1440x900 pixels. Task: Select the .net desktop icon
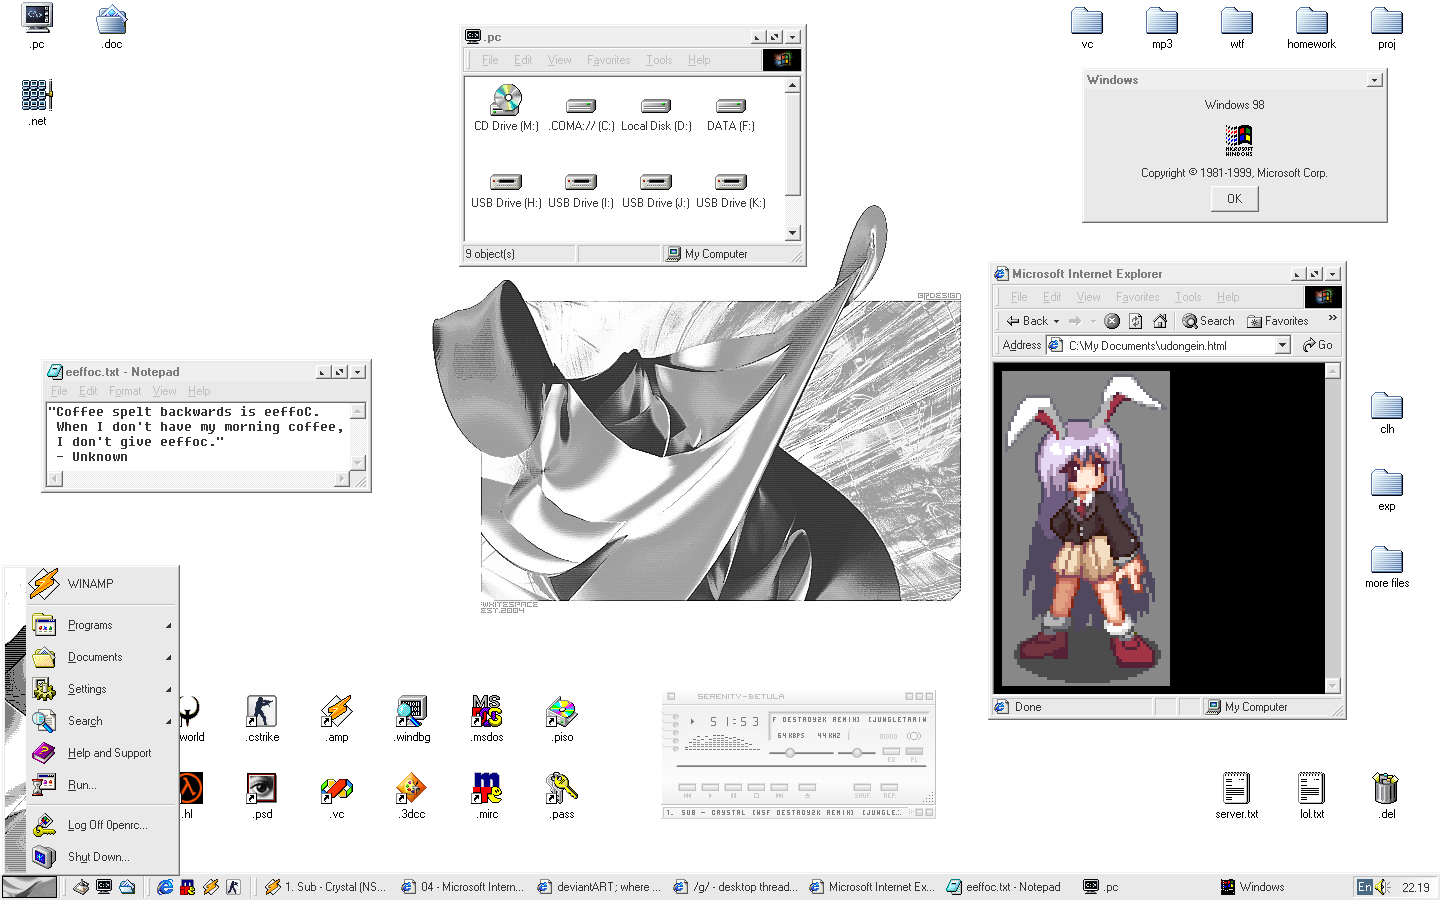click(37, 103)
